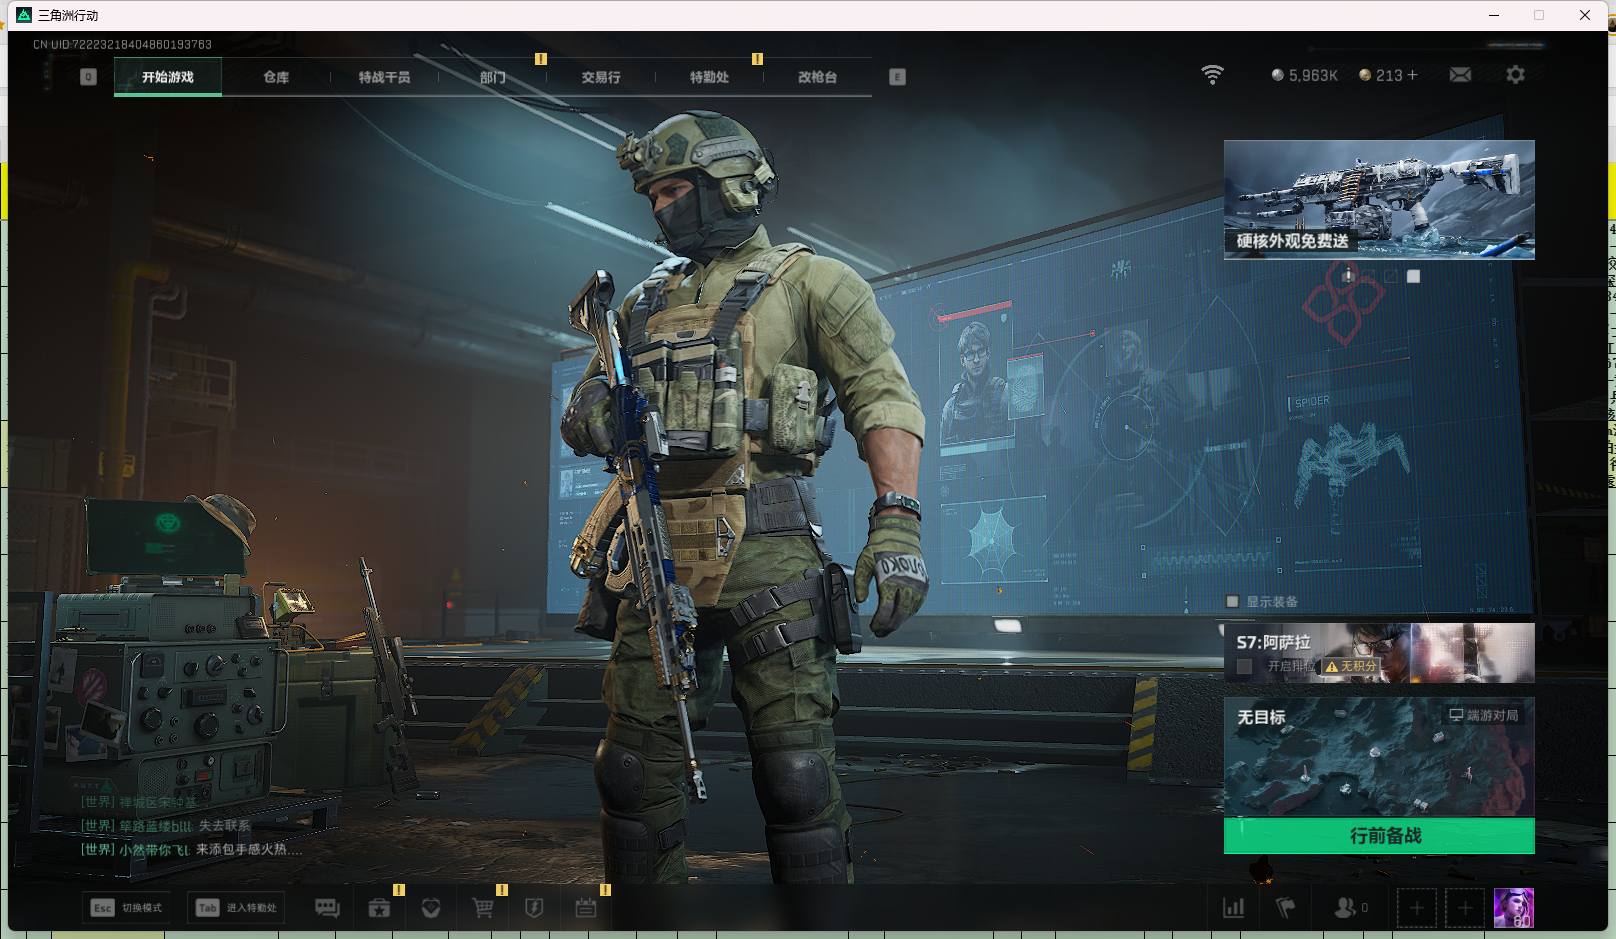The width and height of the screenshot is (1616, 939).
Task: Toggle the 显示装备 checkbox
Action: pyautogui.click(x=1232, y=601)
